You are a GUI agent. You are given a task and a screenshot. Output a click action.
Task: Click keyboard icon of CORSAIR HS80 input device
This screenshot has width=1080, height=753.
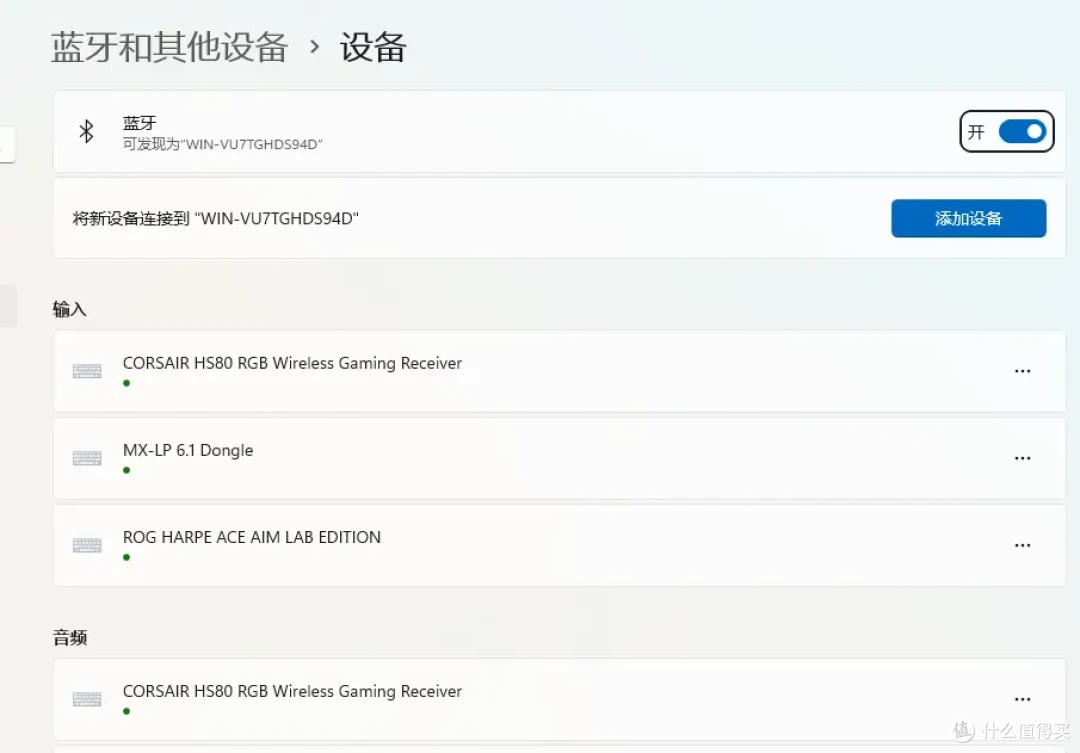tap(87, 371)
